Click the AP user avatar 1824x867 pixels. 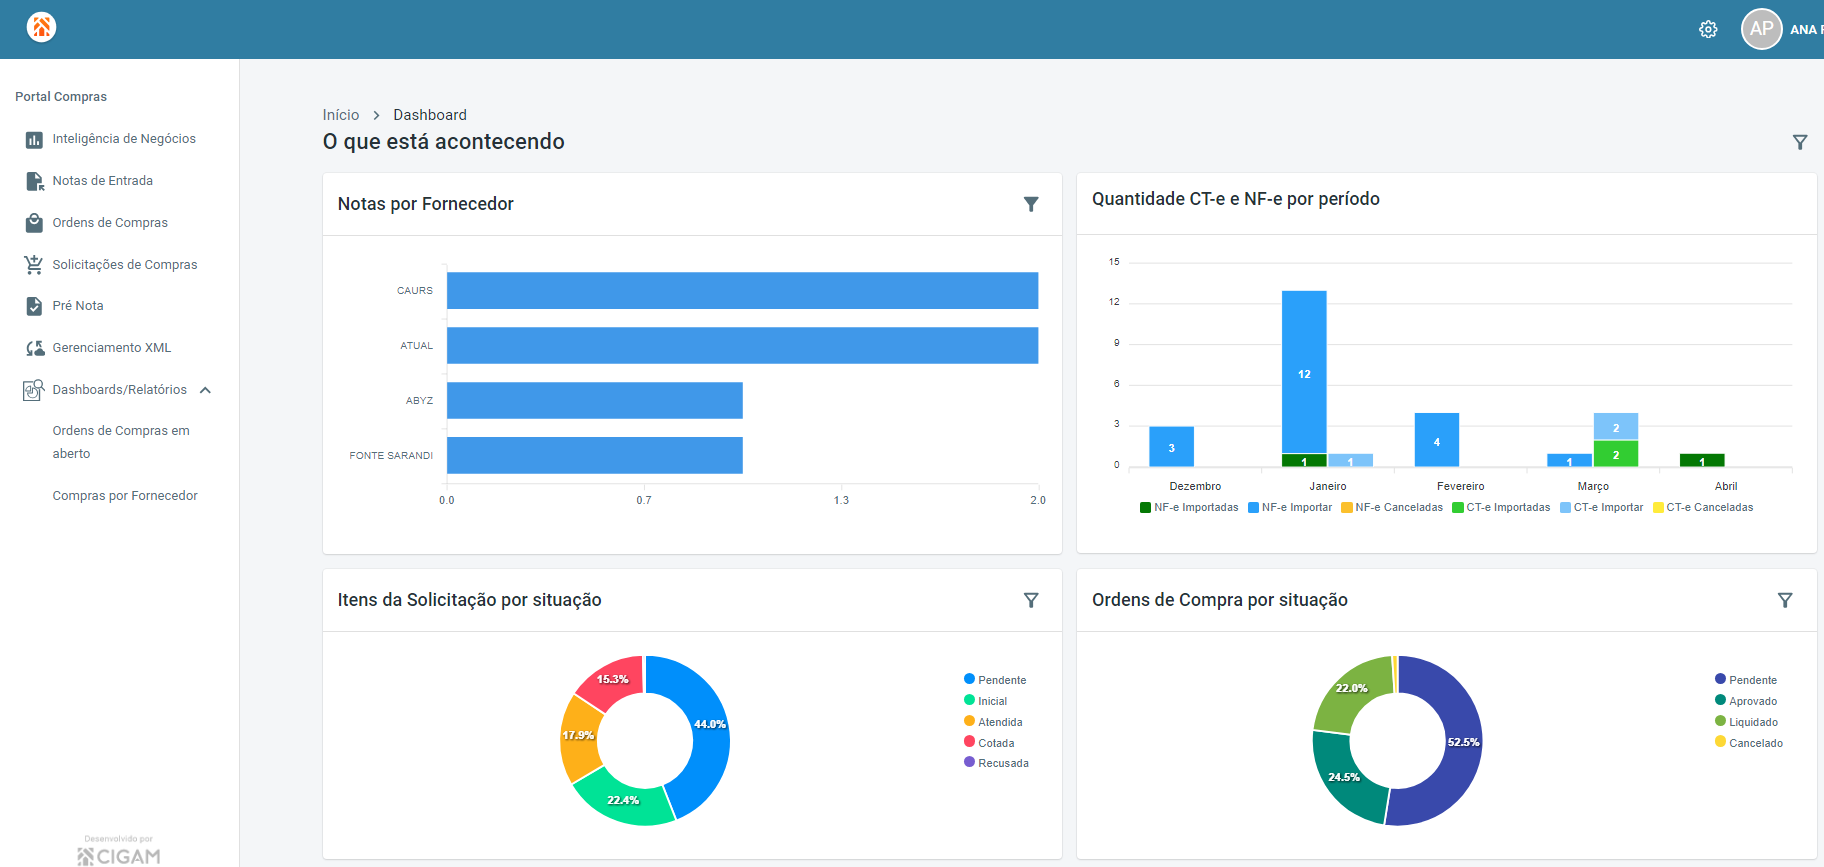tap(1761, 29)
